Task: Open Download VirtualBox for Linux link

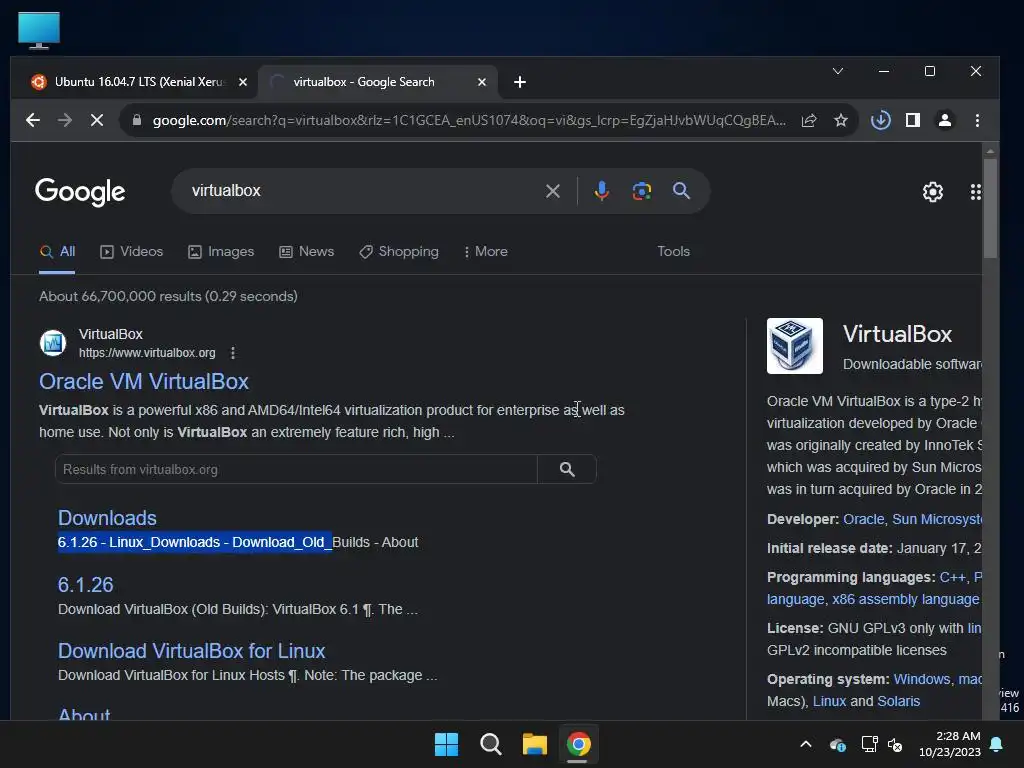Action: pos(191,651)
